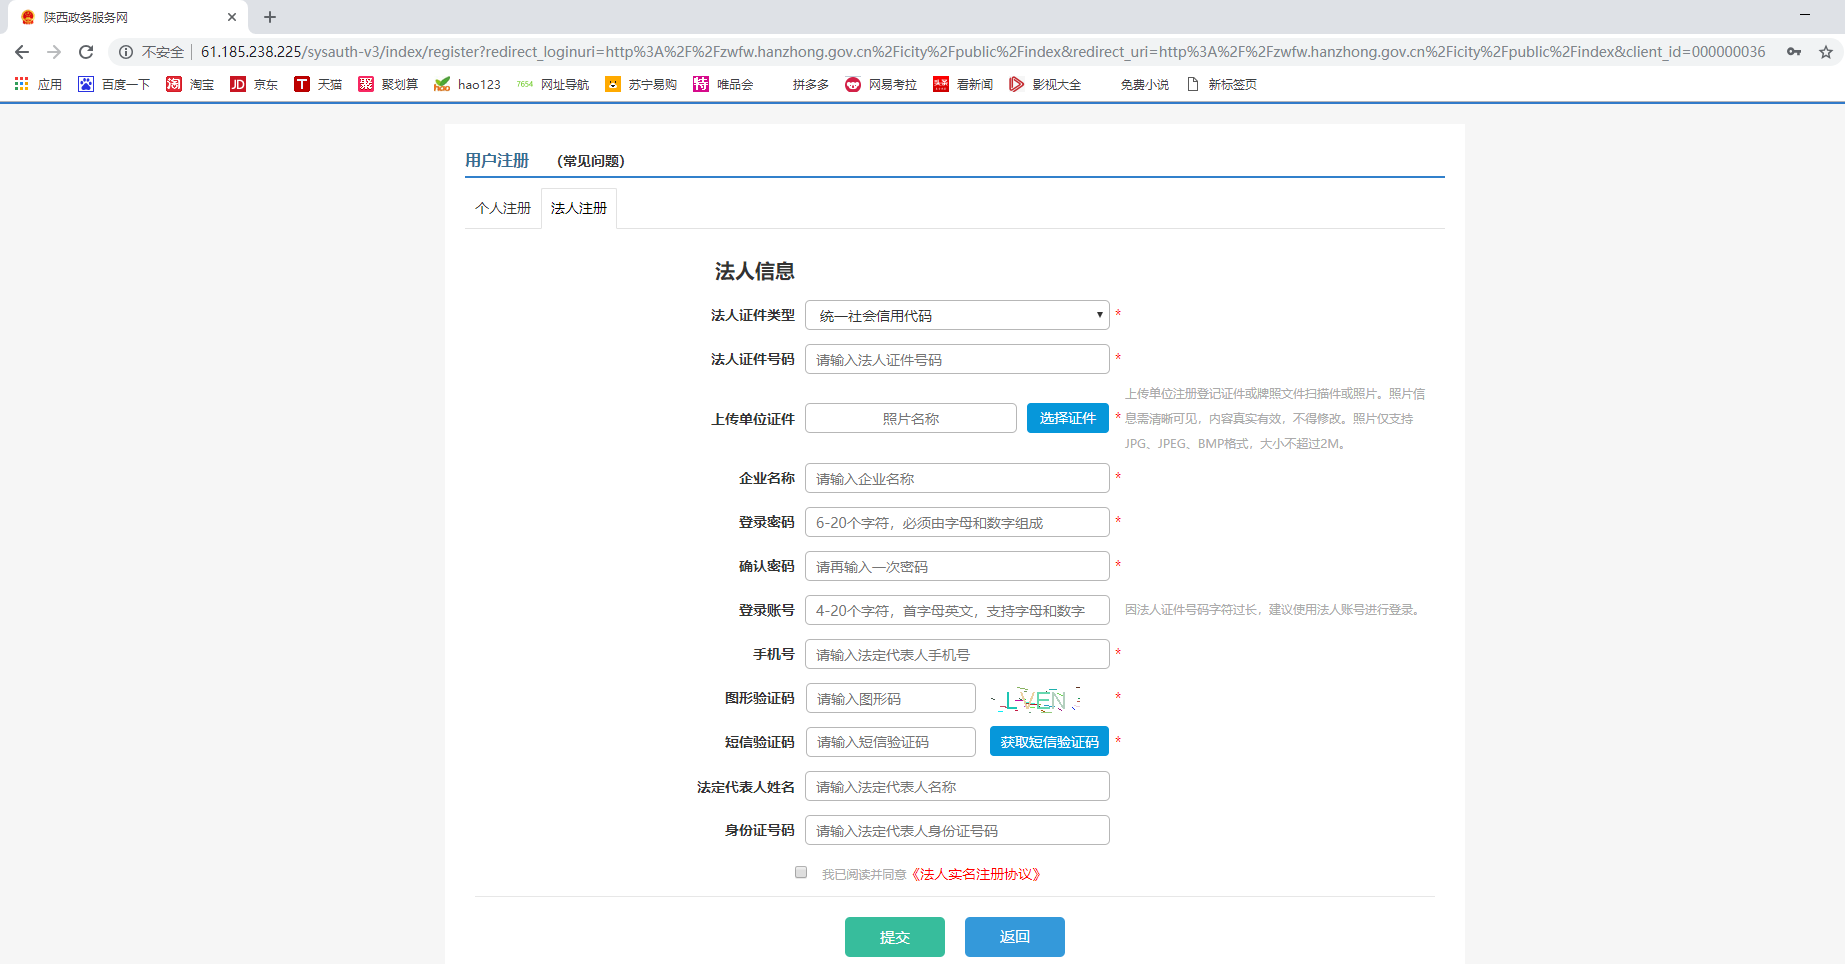
Task: Switch to the 个人注册 tab
Action: [x=502, y=208]
